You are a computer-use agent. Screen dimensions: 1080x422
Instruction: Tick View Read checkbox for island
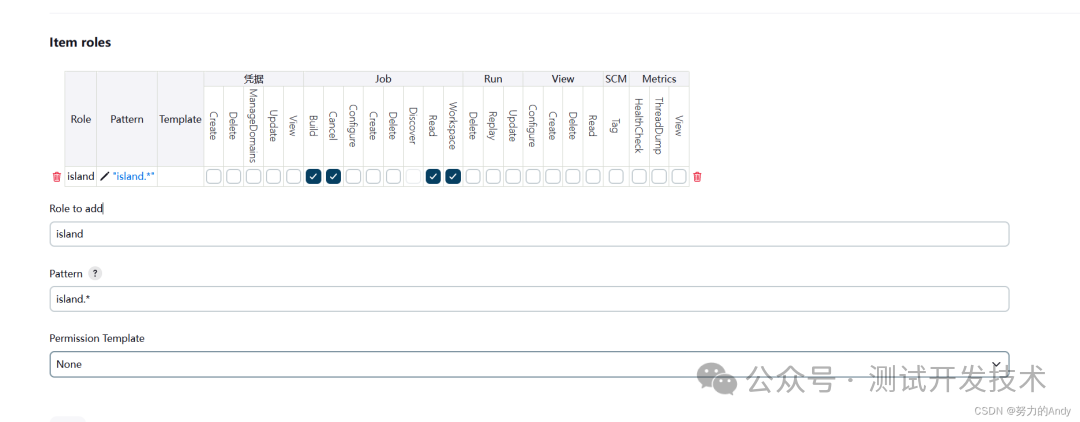pyautogui.click(x=593, y=176)
